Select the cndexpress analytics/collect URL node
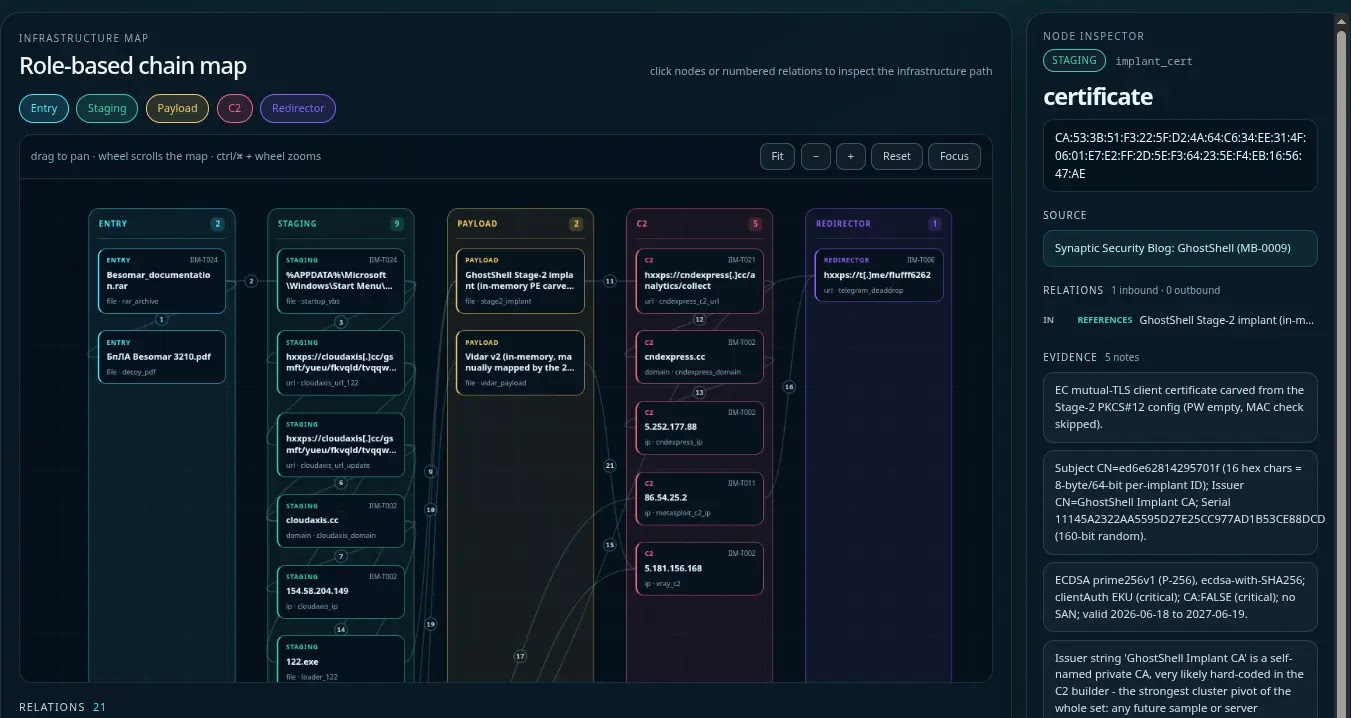The width and height of the screenshot is (1351, 718). (x=699, y=280)
